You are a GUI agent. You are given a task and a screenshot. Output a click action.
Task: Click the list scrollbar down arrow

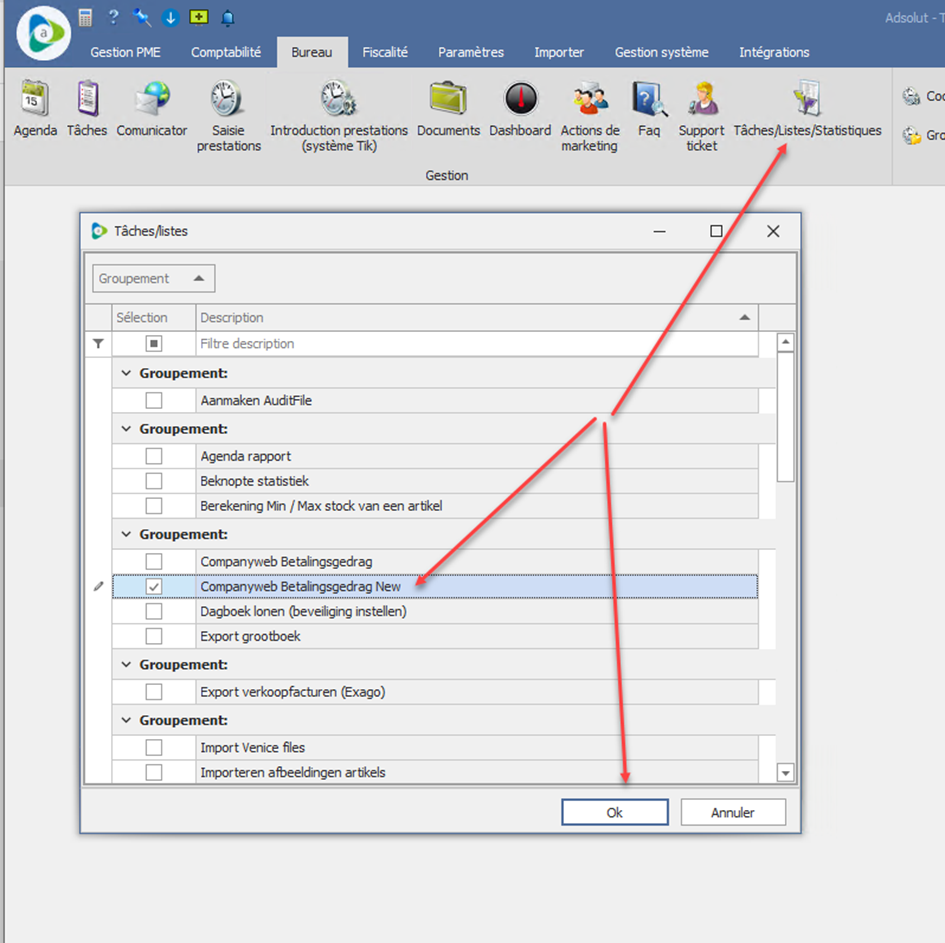[x=785, y=772]
